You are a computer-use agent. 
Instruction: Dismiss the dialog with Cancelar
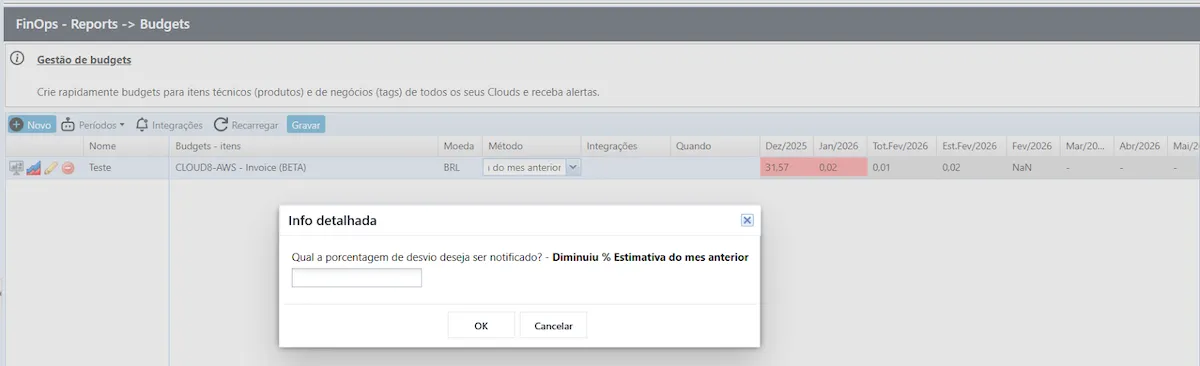coord(553,325)
